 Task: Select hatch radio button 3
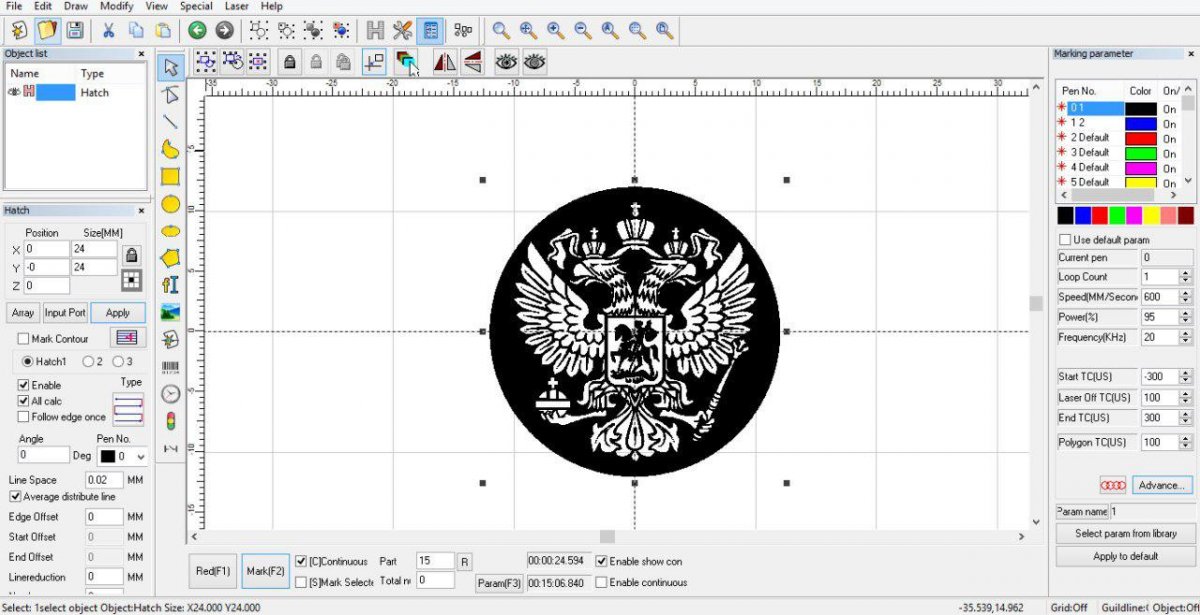(118, 361)
